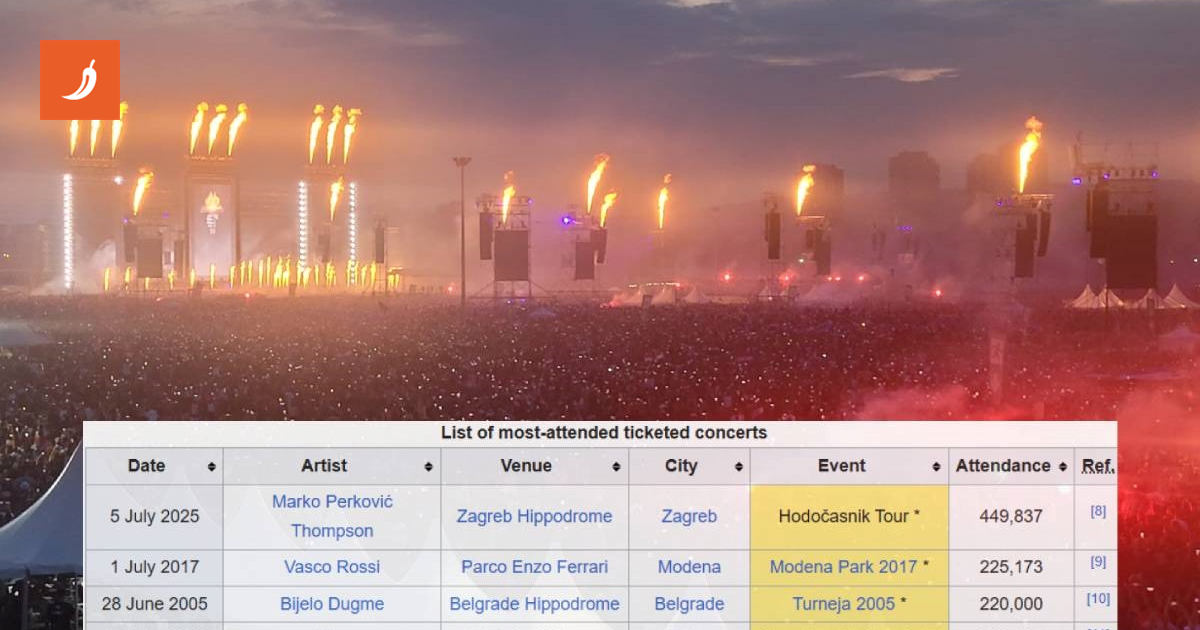The height and width of the screenshot is (630, 1200).
Task: Follow the Vasco Rossi link
Action: point(332,567)
